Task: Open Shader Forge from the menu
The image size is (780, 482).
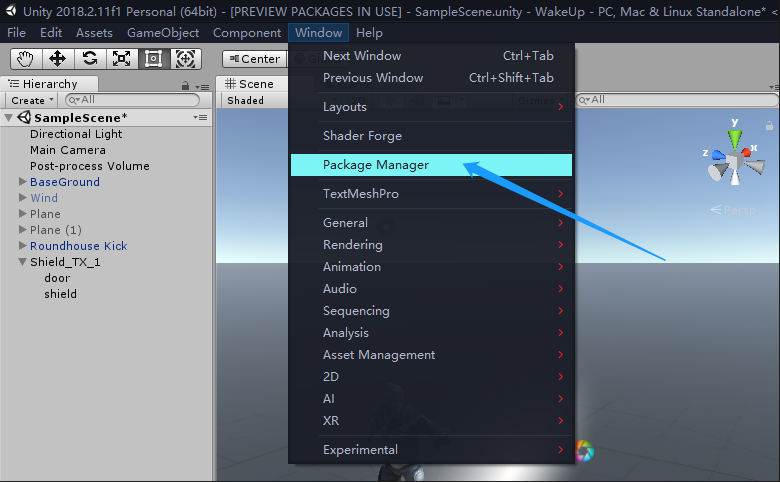Action: point(431,135)
